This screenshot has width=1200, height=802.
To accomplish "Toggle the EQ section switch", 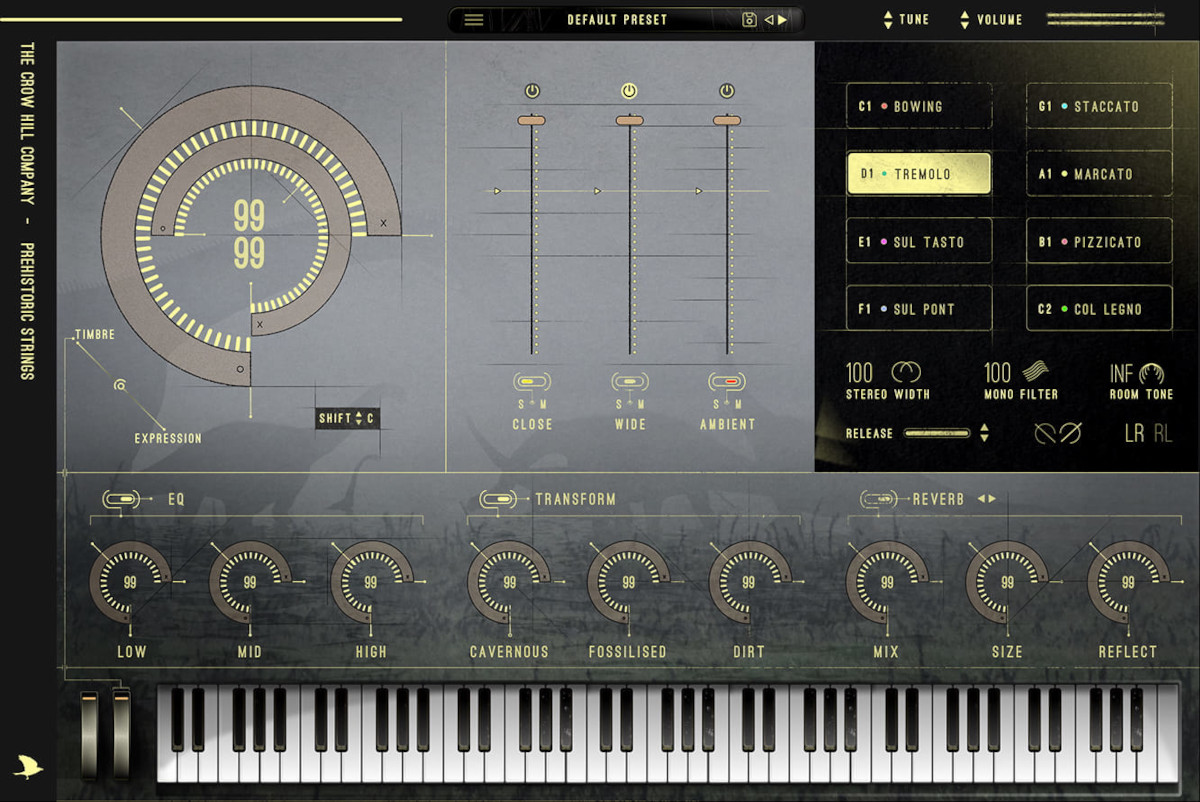I will click(x=120, y=499).
